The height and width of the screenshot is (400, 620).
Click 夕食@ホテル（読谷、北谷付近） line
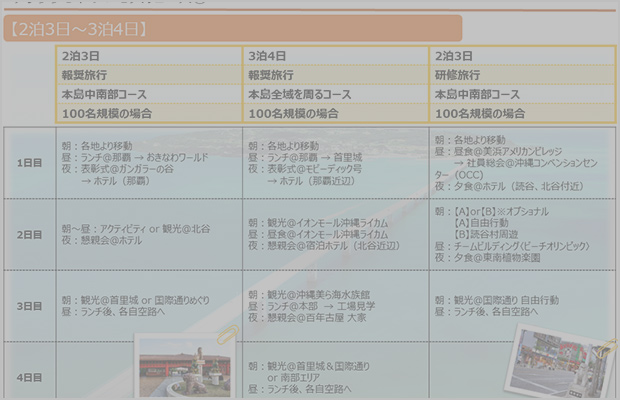click(509, 186)
